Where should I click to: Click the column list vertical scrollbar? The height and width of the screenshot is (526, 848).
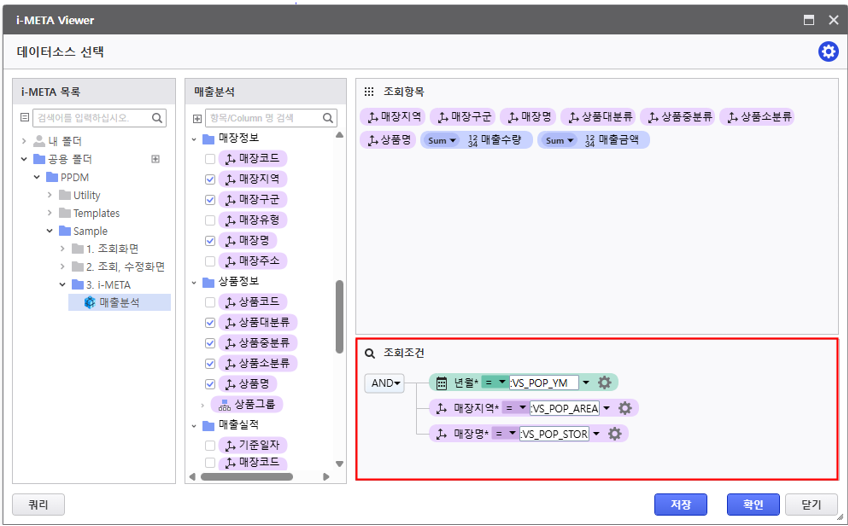(339, 330)
